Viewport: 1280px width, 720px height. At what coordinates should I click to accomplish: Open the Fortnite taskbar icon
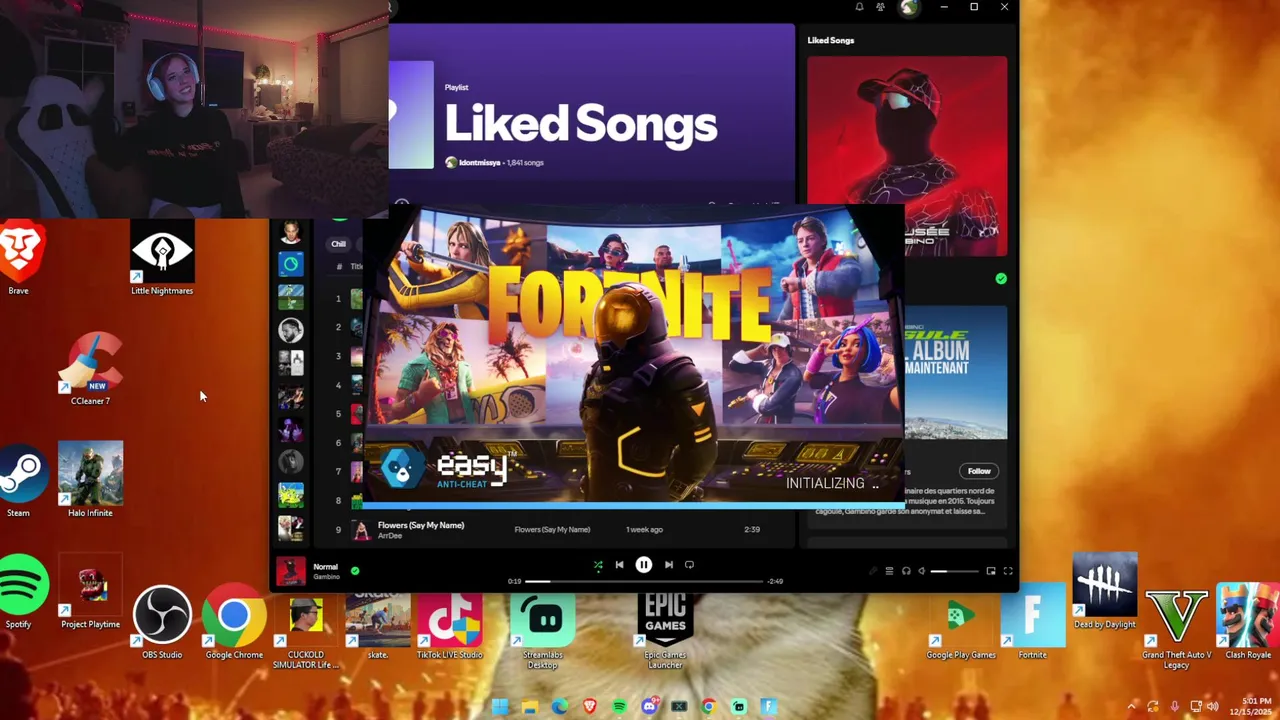[x=769, y=706]
